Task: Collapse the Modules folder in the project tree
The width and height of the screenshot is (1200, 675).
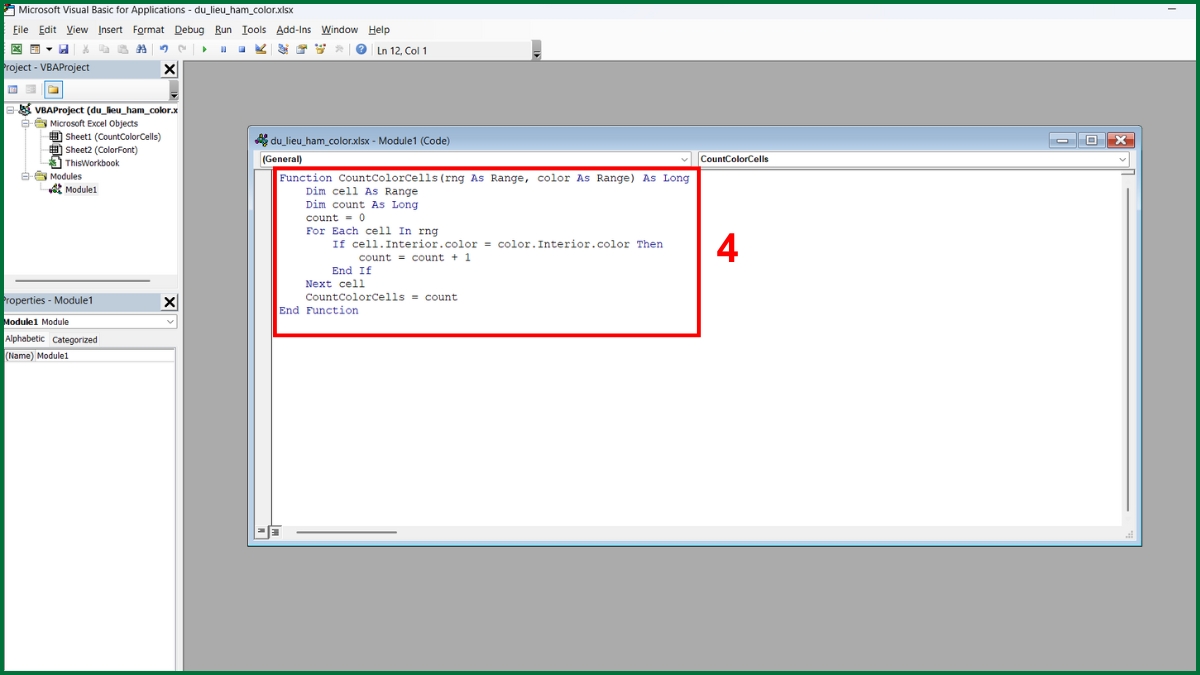Action: click(26, 176)
